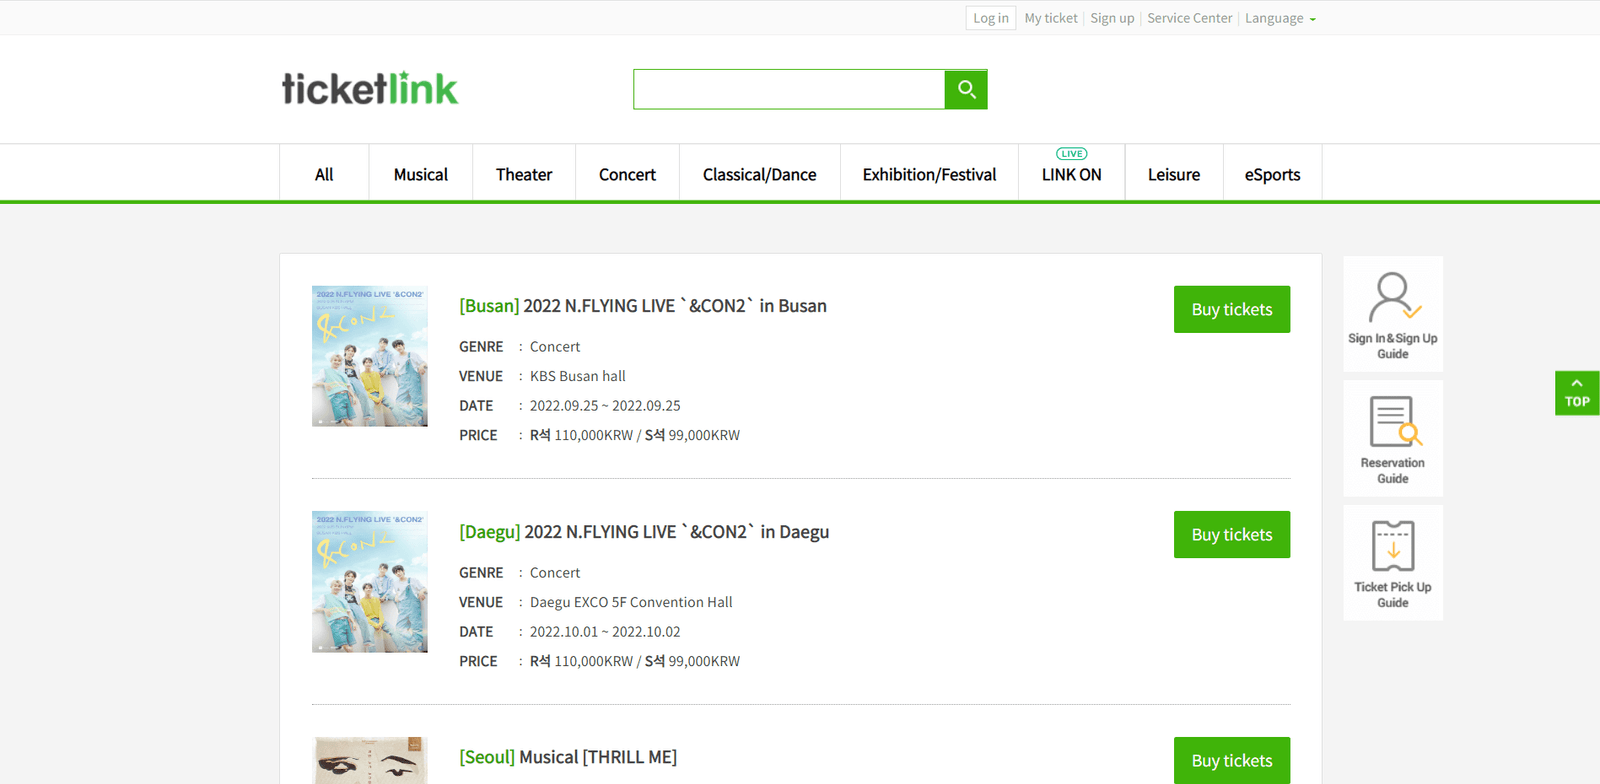
Task: Buy tickets for Seoul Musical THRILL ME
Action: 1231,761
